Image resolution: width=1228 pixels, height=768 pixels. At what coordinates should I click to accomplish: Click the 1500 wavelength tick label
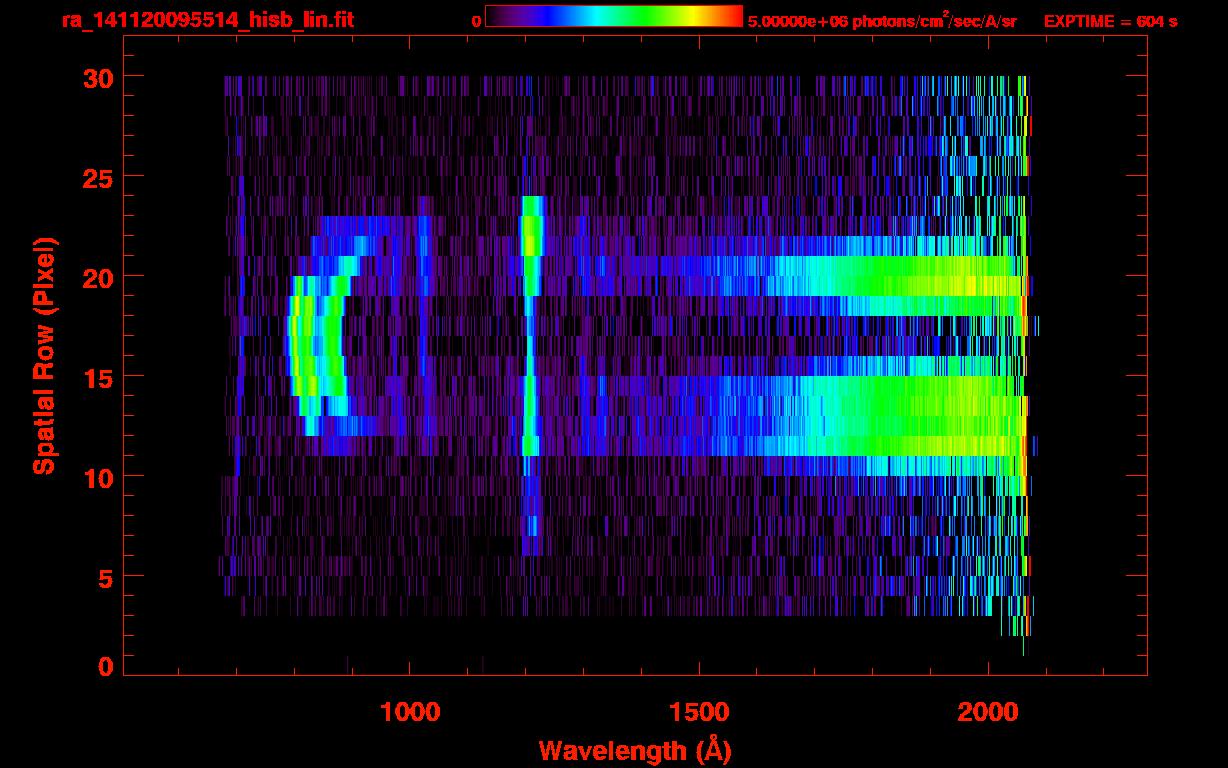699,711
